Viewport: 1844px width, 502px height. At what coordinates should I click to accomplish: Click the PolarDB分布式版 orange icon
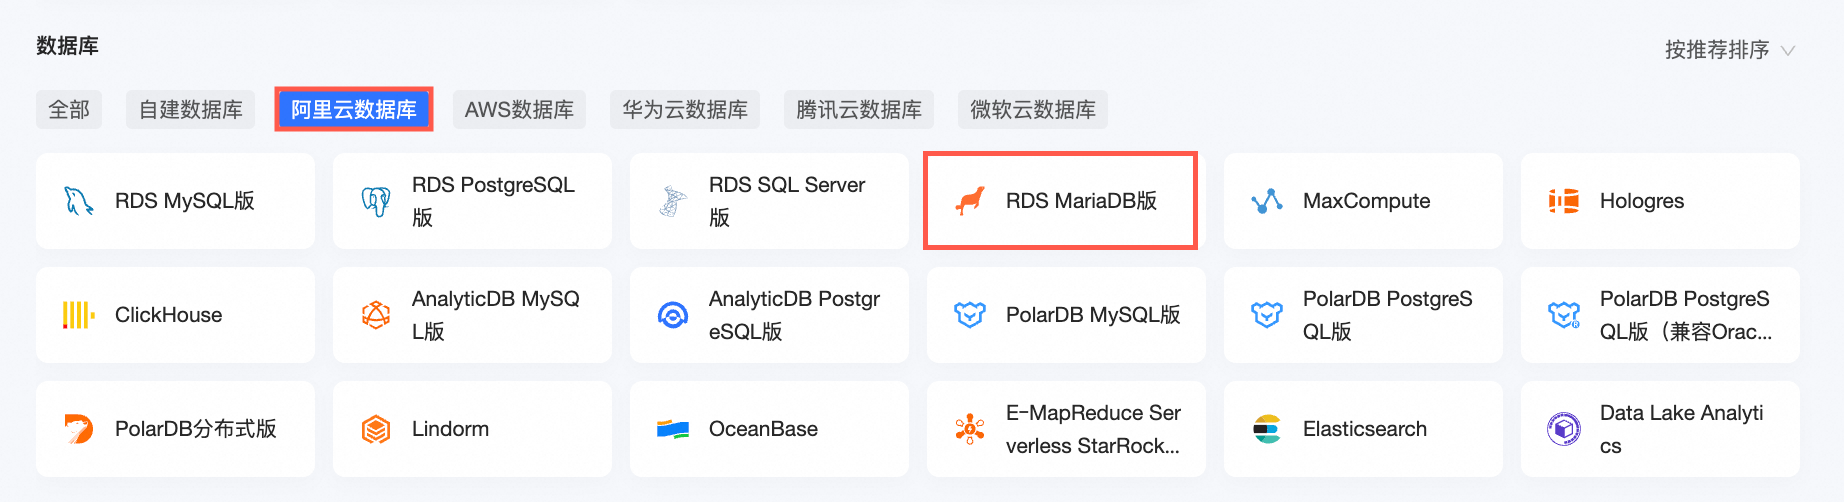click(x=79, y=429)
